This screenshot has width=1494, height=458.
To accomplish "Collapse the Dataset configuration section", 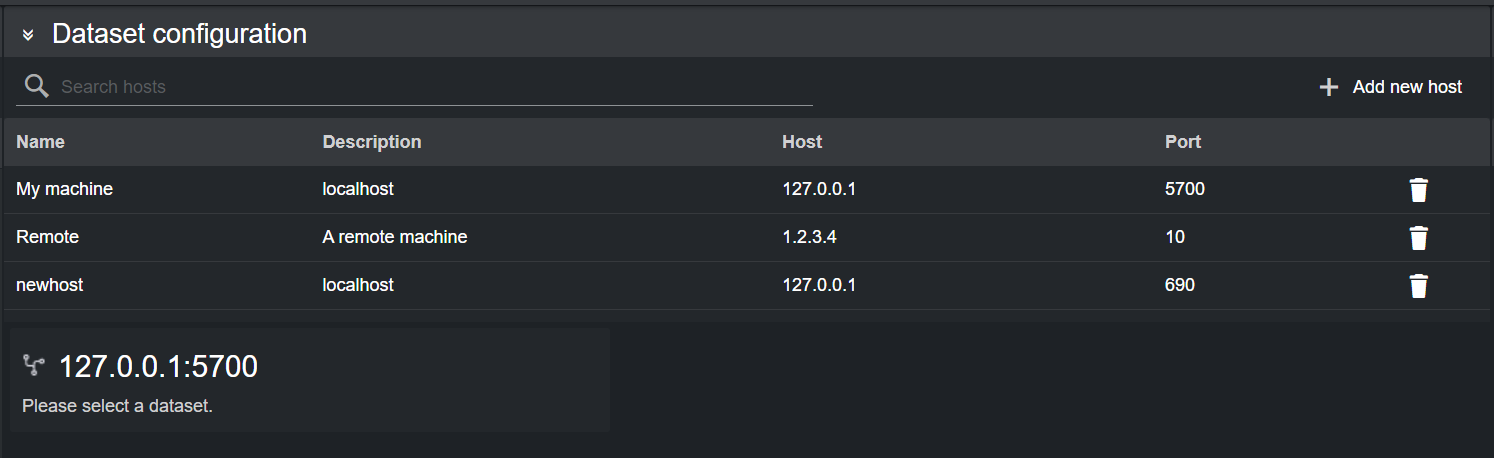I will pyautogui.click(x=28, y=35).
